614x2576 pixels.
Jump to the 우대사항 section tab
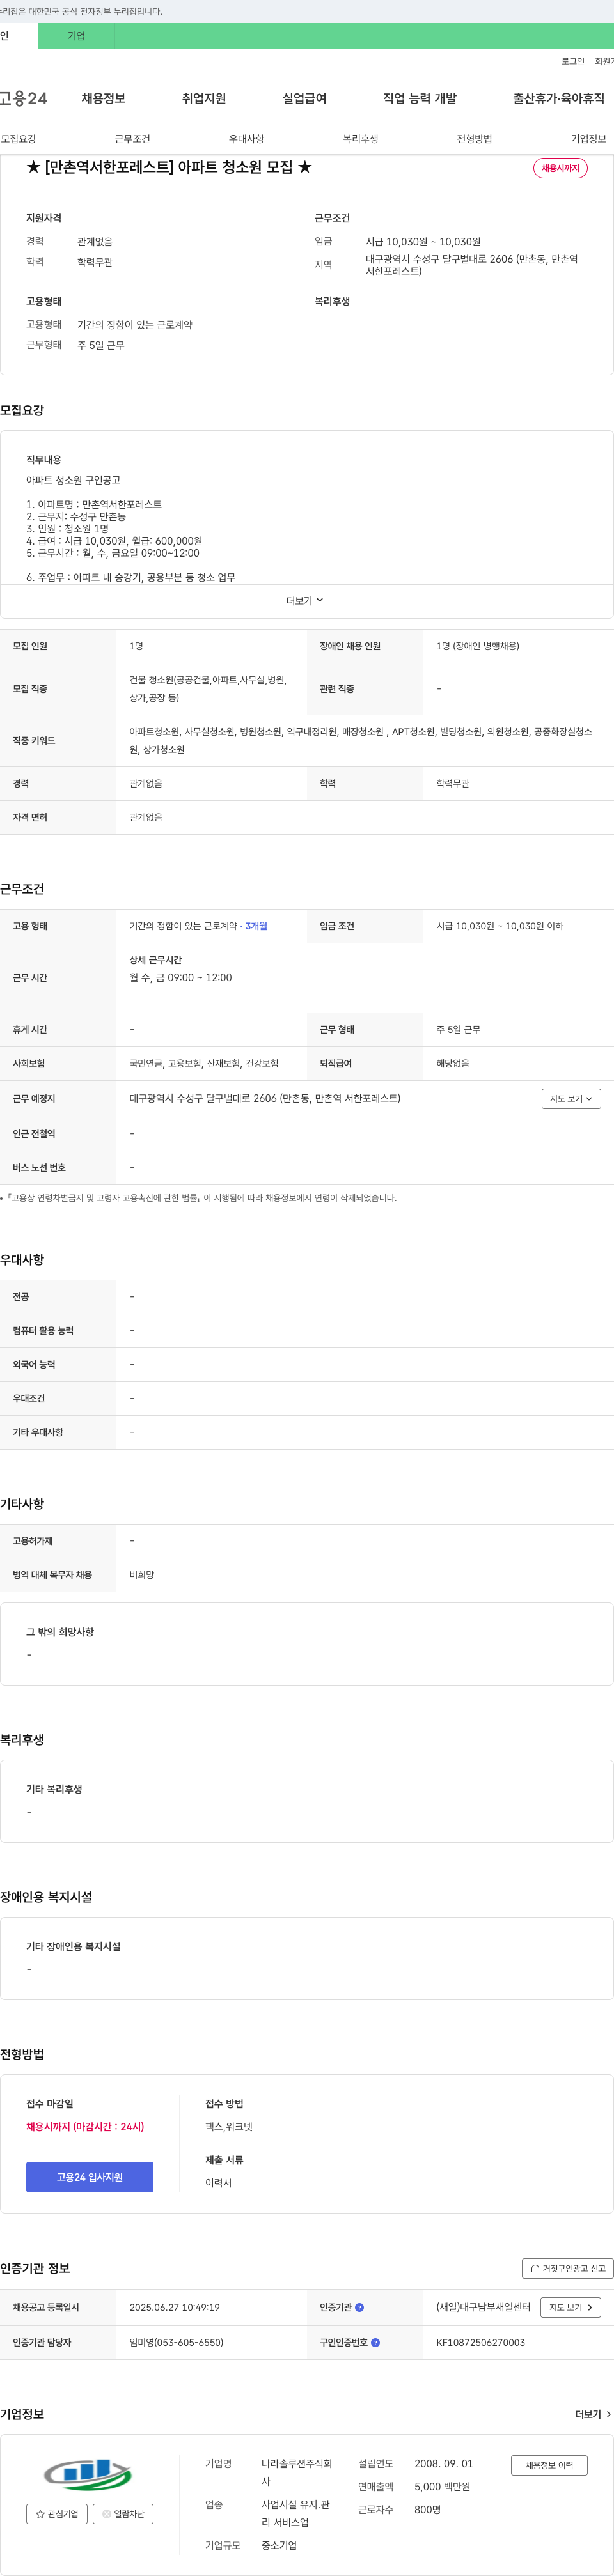[246, 139]
